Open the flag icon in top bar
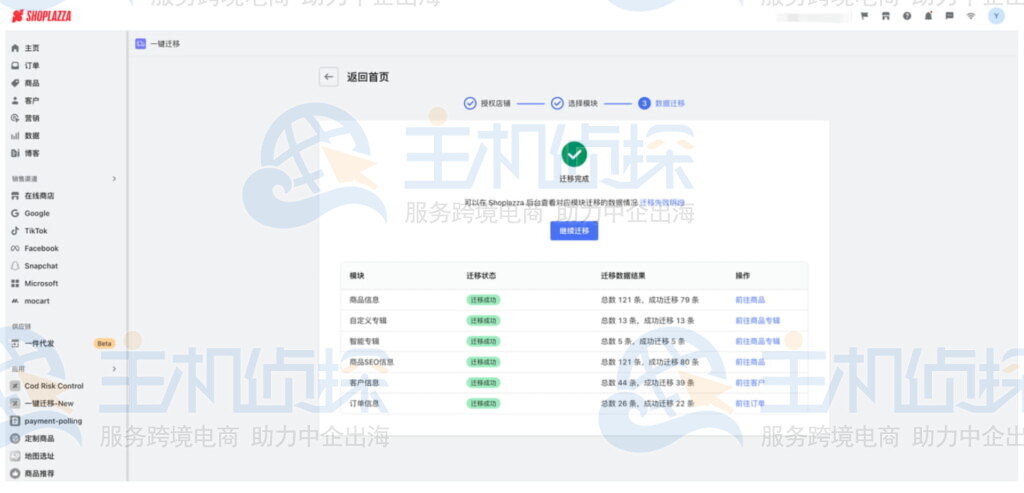Image resolution: width=1024 pixels, height=493 pixels. point(864,16)
